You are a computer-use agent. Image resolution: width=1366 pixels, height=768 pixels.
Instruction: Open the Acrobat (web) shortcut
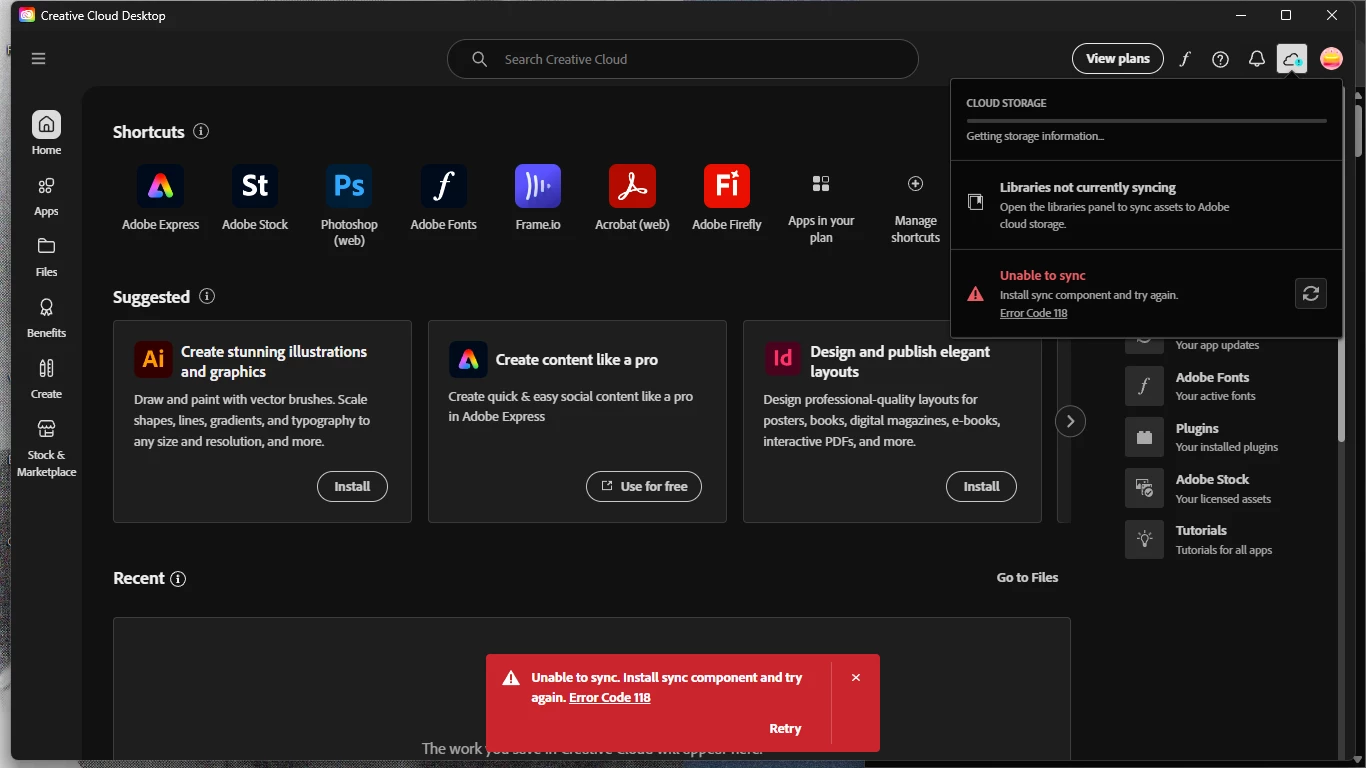(632, 197)
